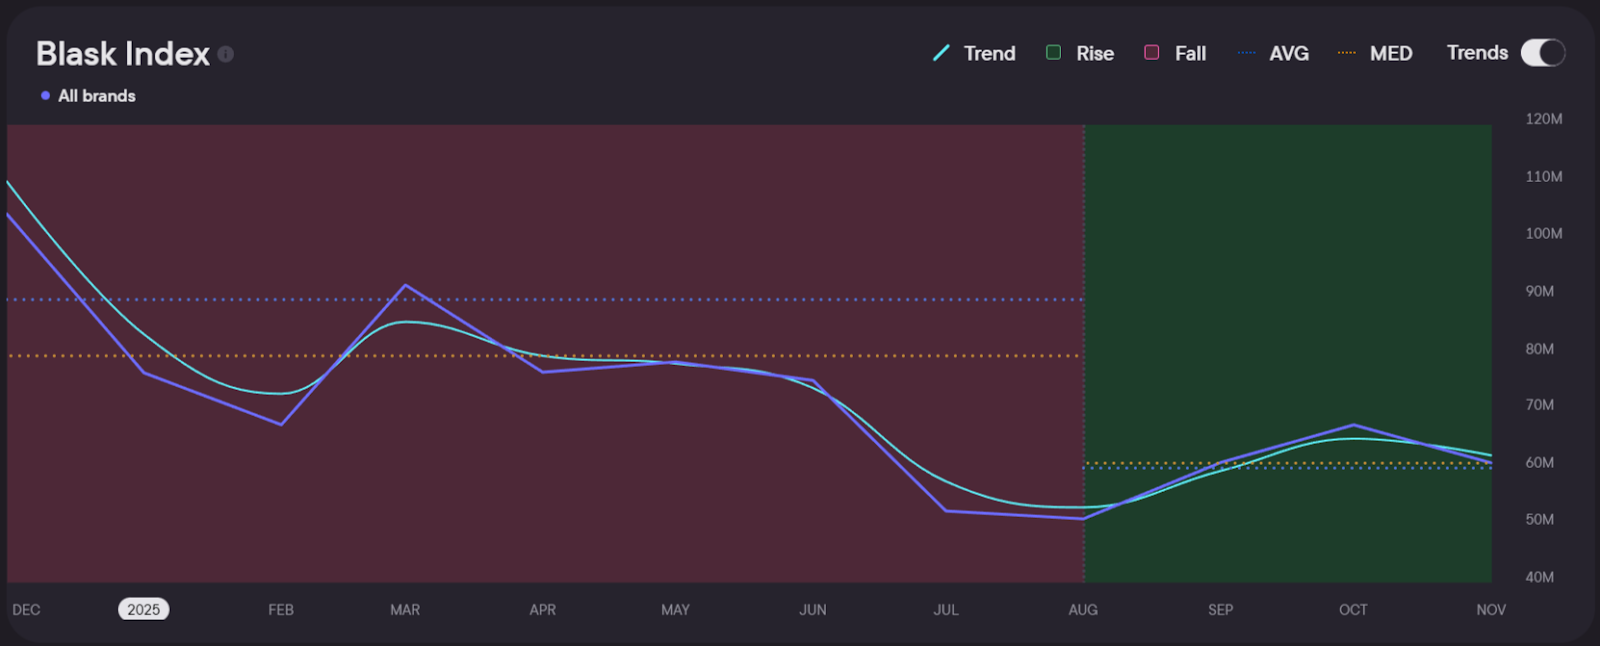The width and height of the screenshot is (1600, 646).
Task: Toggle the Trends switch off
Action: coord(1542,53)
